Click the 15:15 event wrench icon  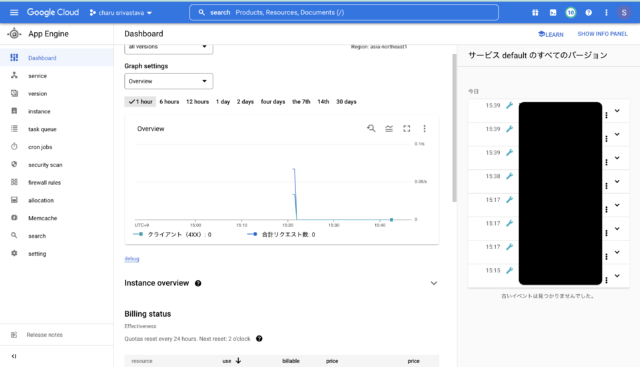pos(509,271)
